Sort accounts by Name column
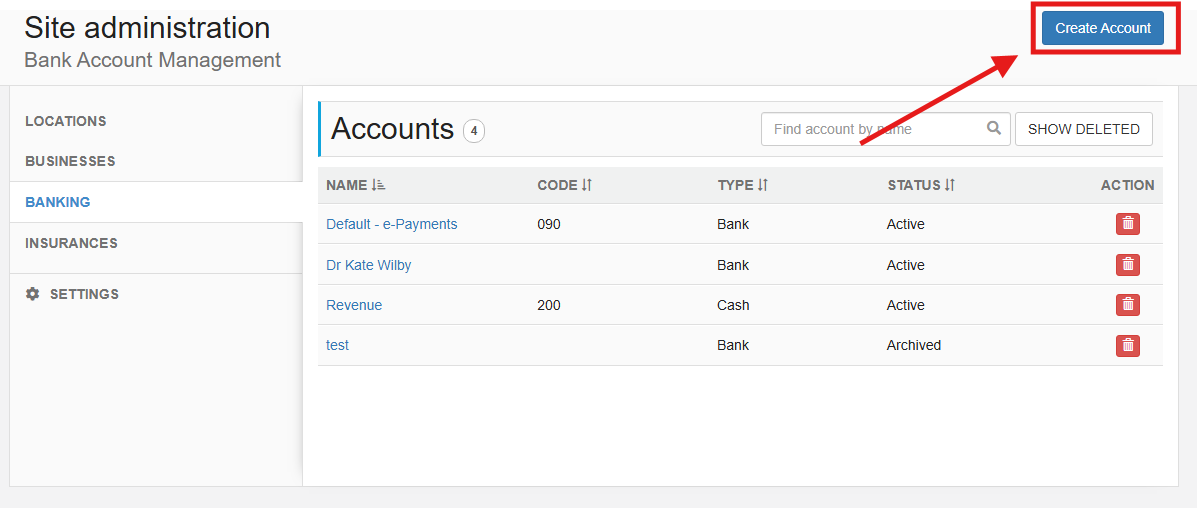1197x508 pixels. (356, 185)
